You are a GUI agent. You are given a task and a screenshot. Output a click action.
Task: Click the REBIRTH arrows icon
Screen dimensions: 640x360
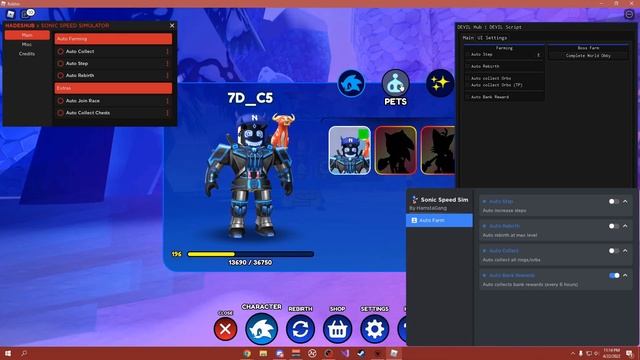click(300, 329)
